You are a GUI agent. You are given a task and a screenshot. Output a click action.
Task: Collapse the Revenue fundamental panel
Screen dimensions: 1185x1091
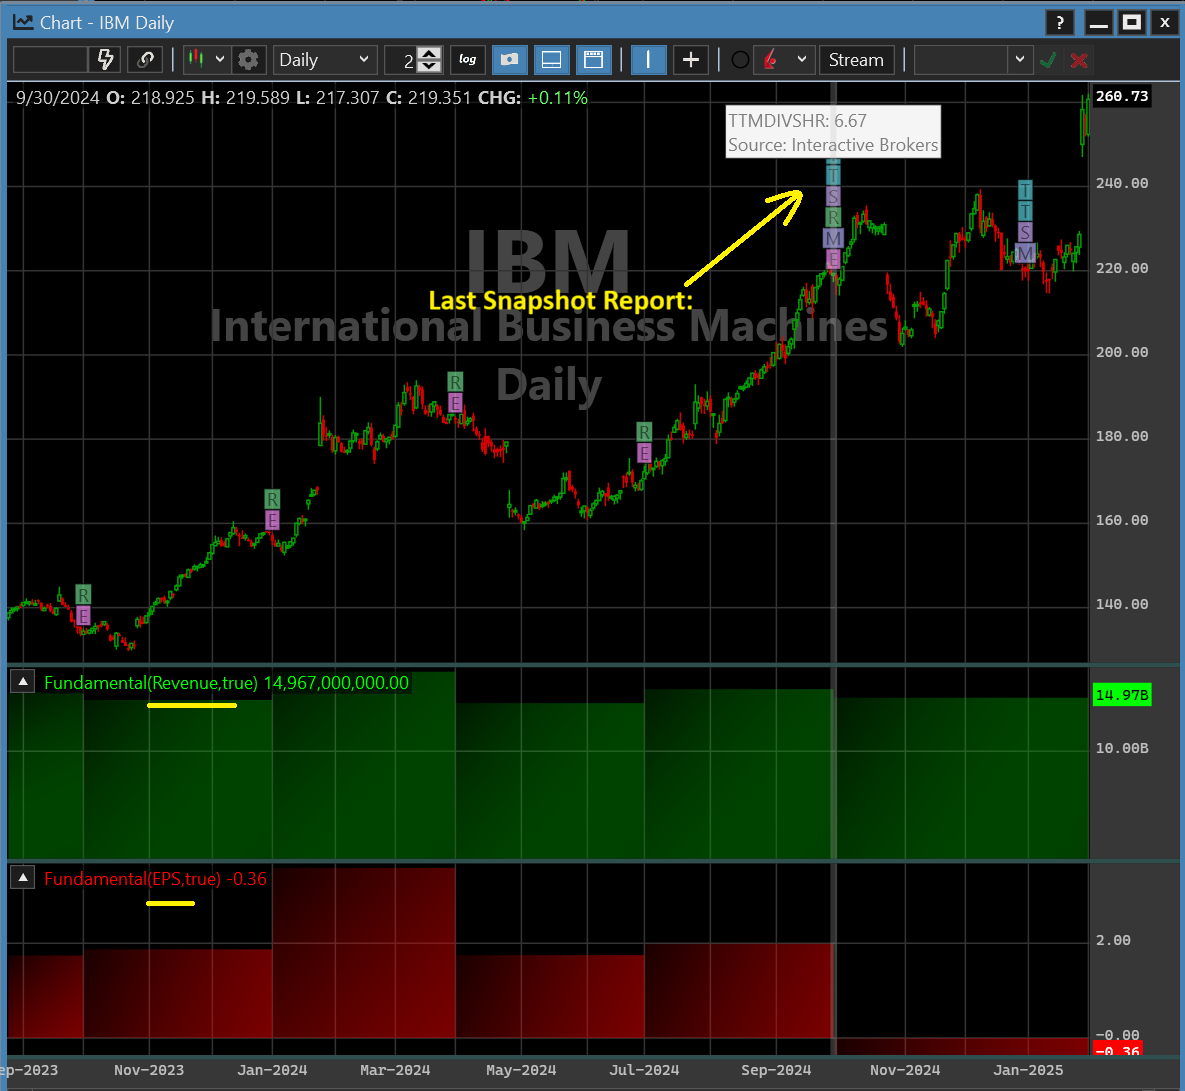(23, 683)
